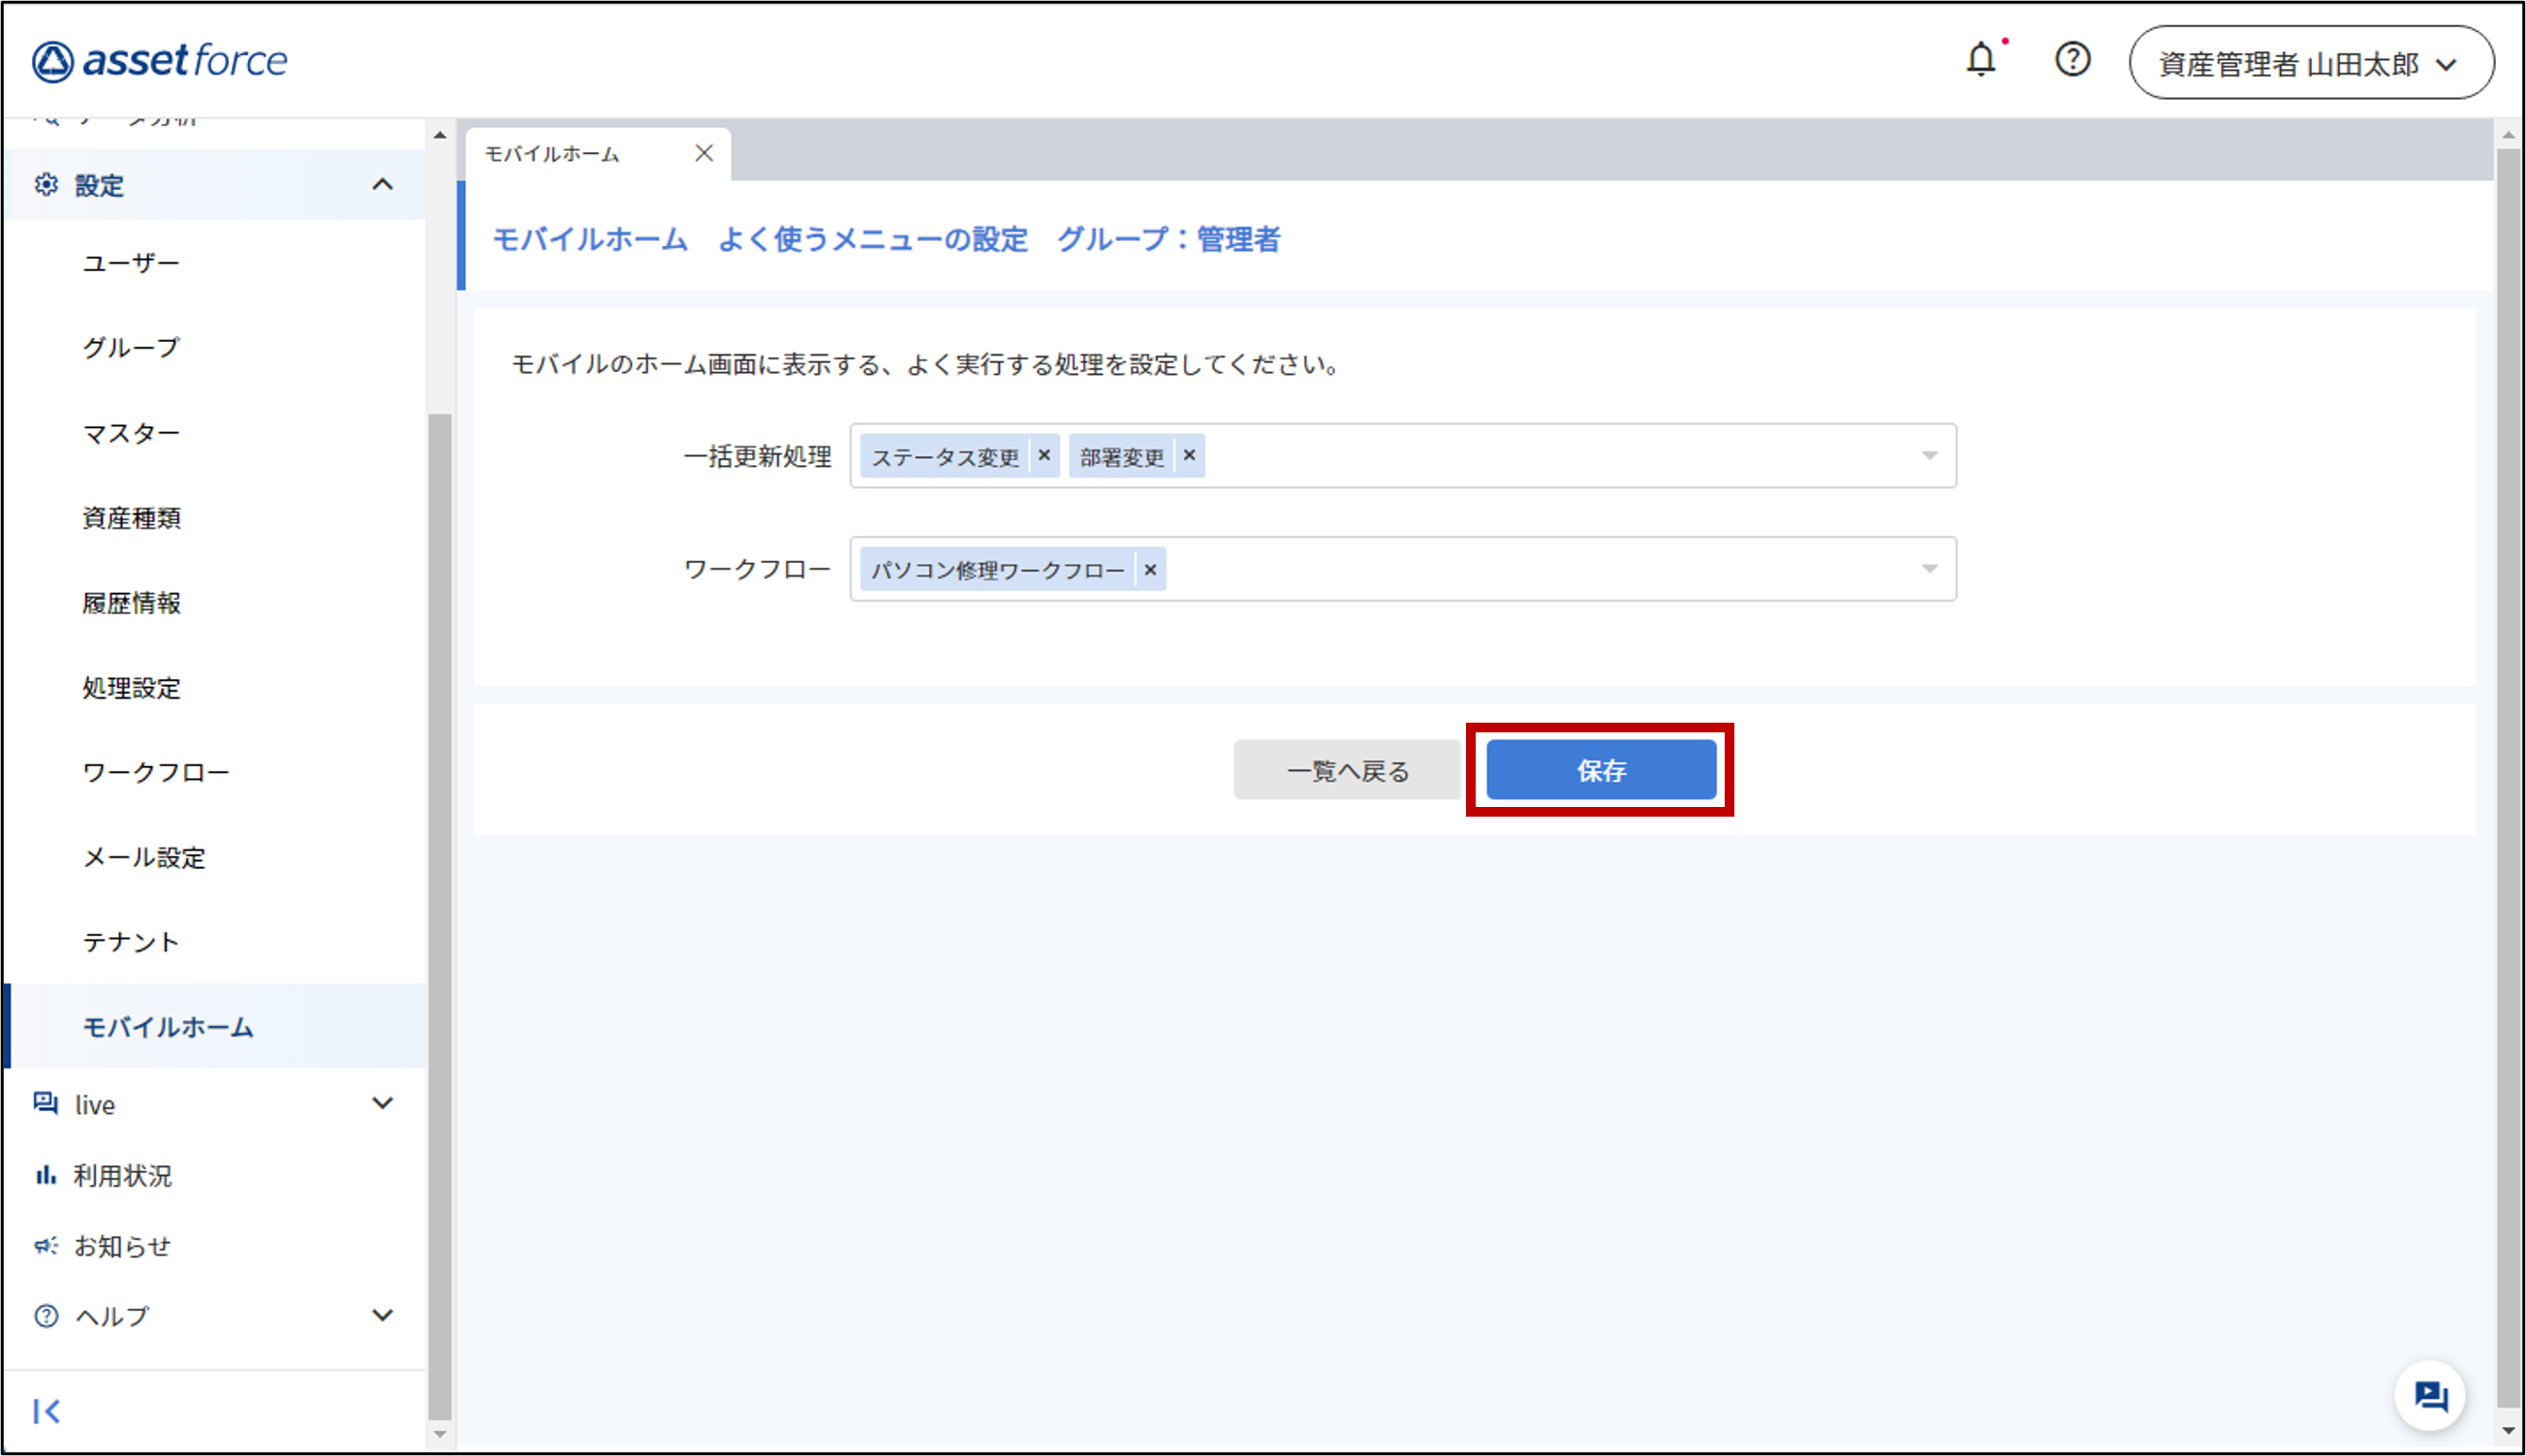2526x1456 pixels.
Task: Open マスター settings
Action: [131, 433]
